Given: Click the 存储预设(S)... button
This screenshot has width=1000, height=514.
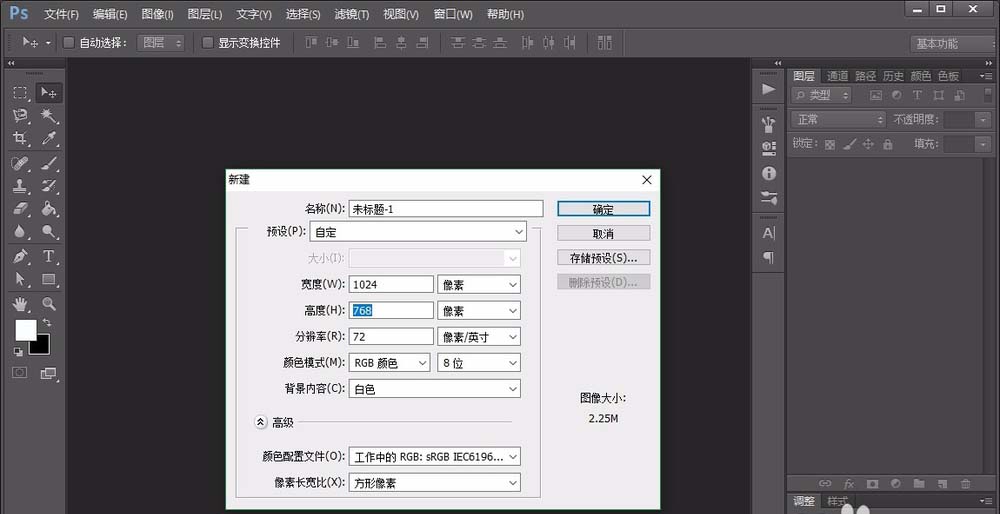Looking at the screenshot, I should coord(603,258).
